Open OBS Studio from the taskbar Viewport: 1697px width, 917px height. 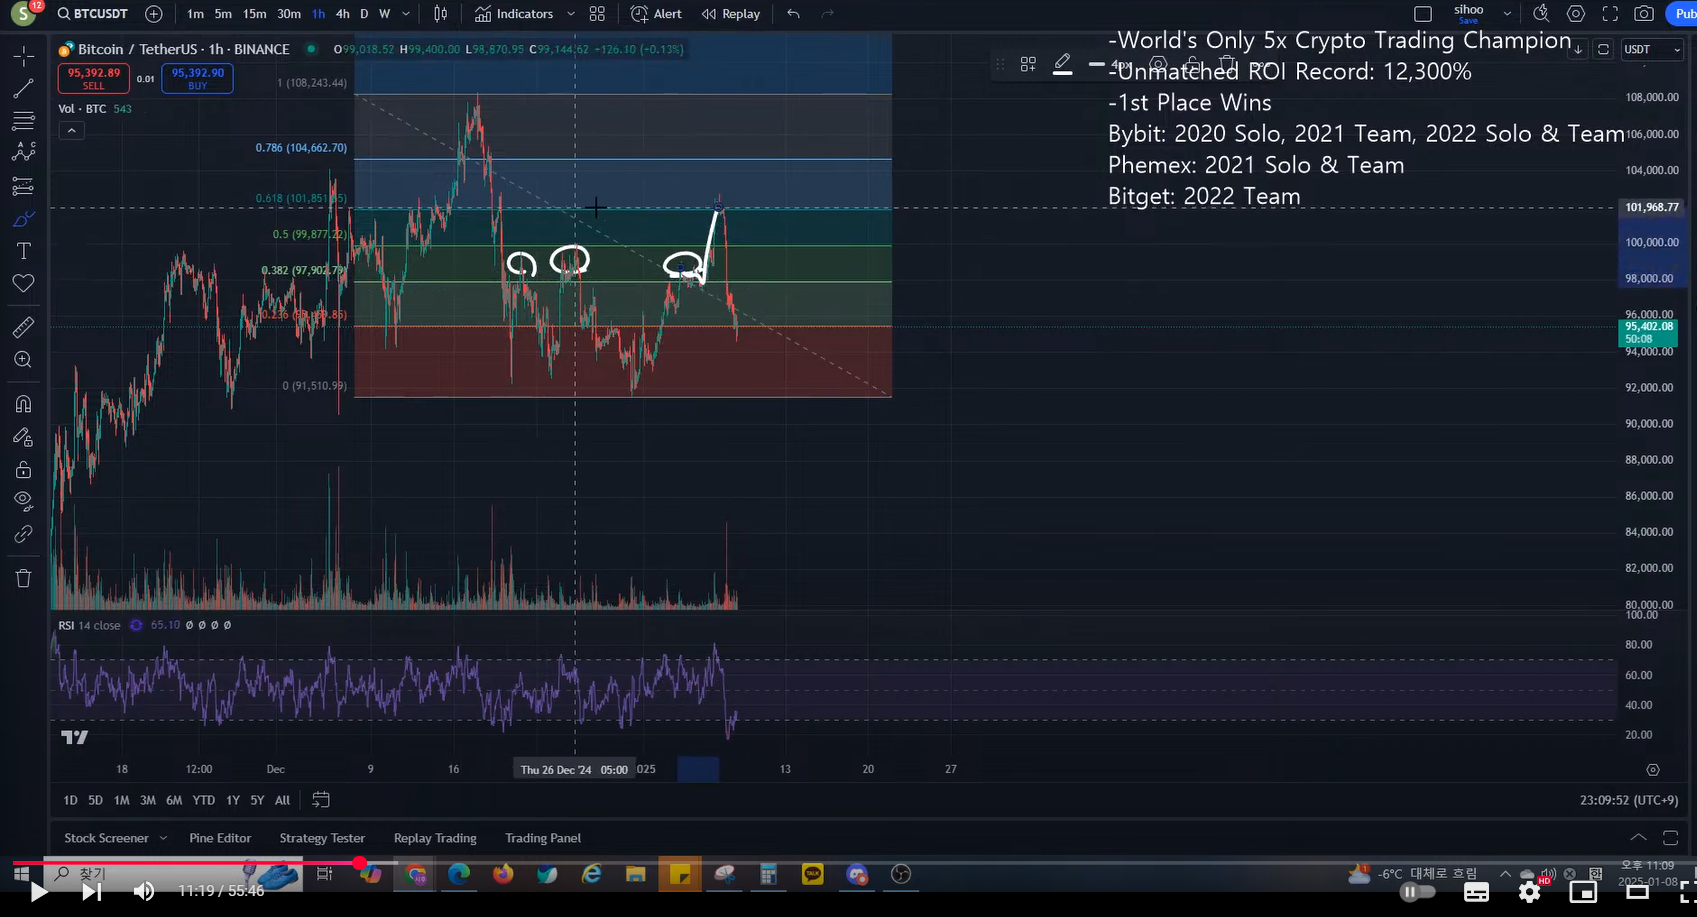coord(901,874)
